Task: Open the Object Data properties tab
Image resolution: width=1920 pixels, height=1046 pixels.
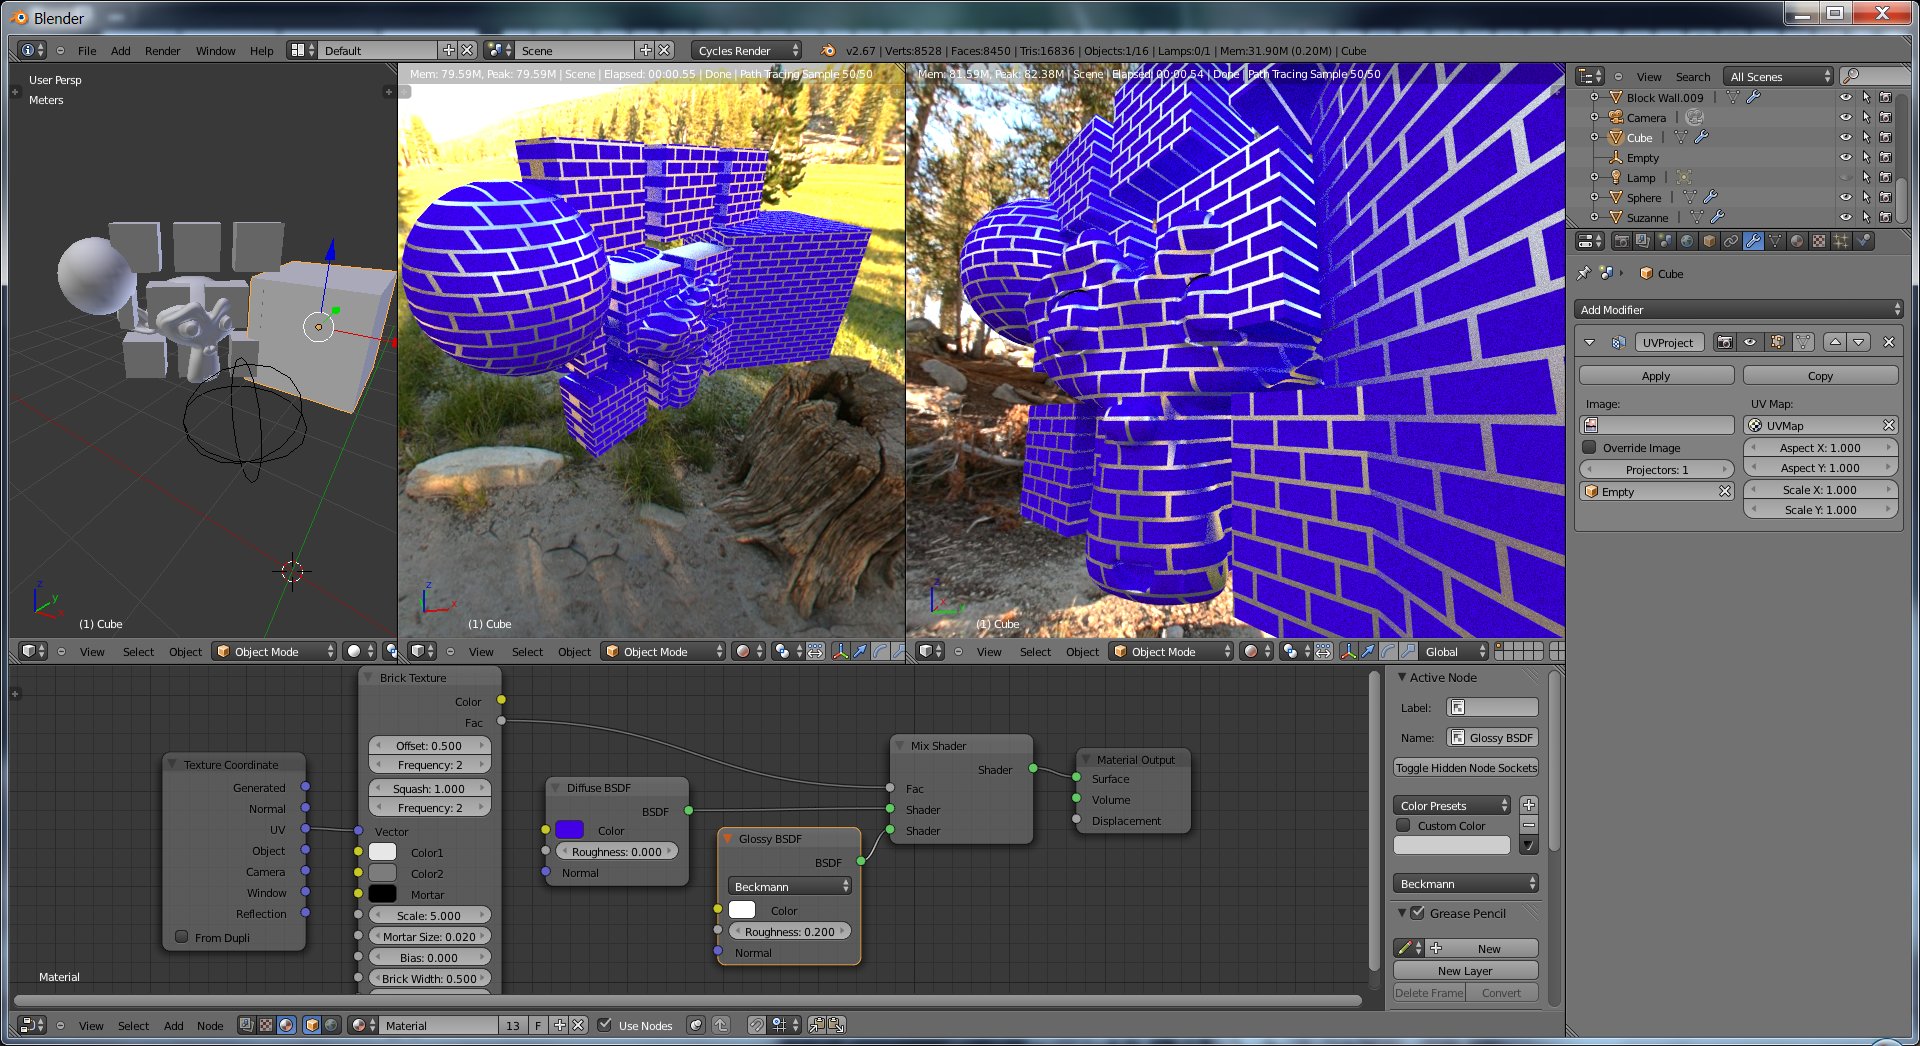Action: [x=1775, y=241]
